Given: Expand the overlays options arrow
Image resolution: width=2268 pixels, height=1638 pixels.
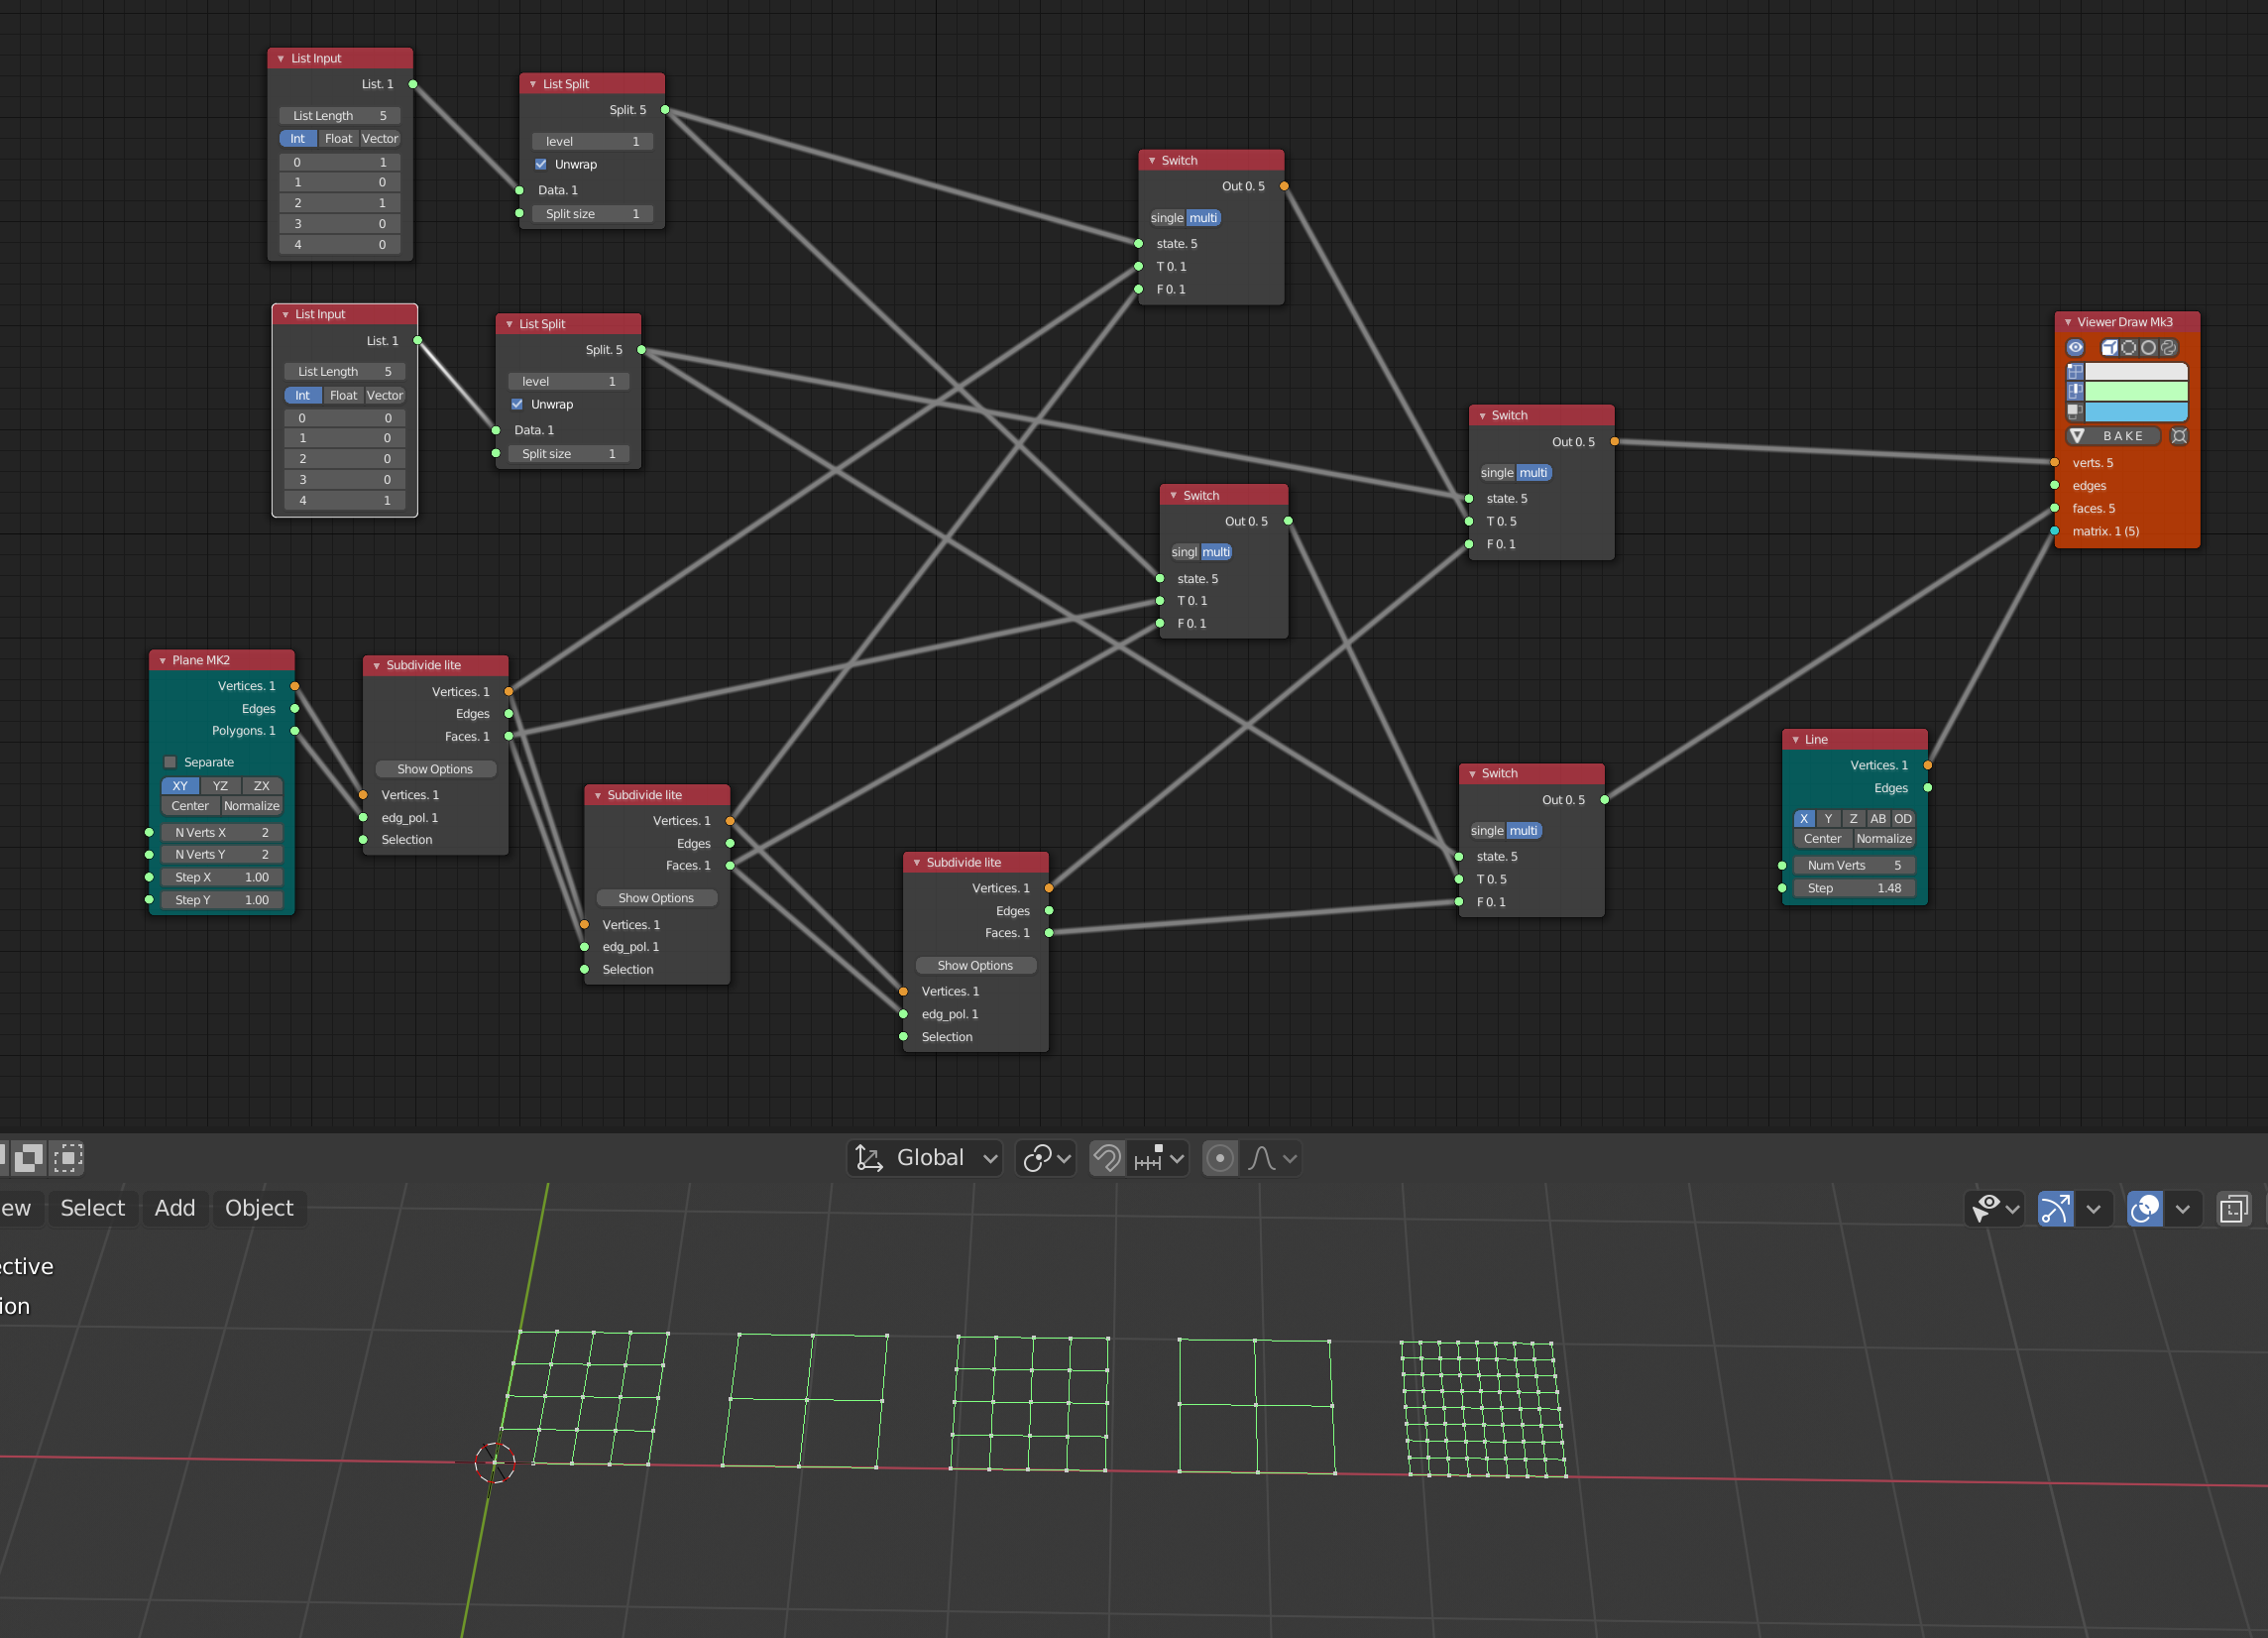Looking at the screenshot, I should [x=2183, y=1208].
